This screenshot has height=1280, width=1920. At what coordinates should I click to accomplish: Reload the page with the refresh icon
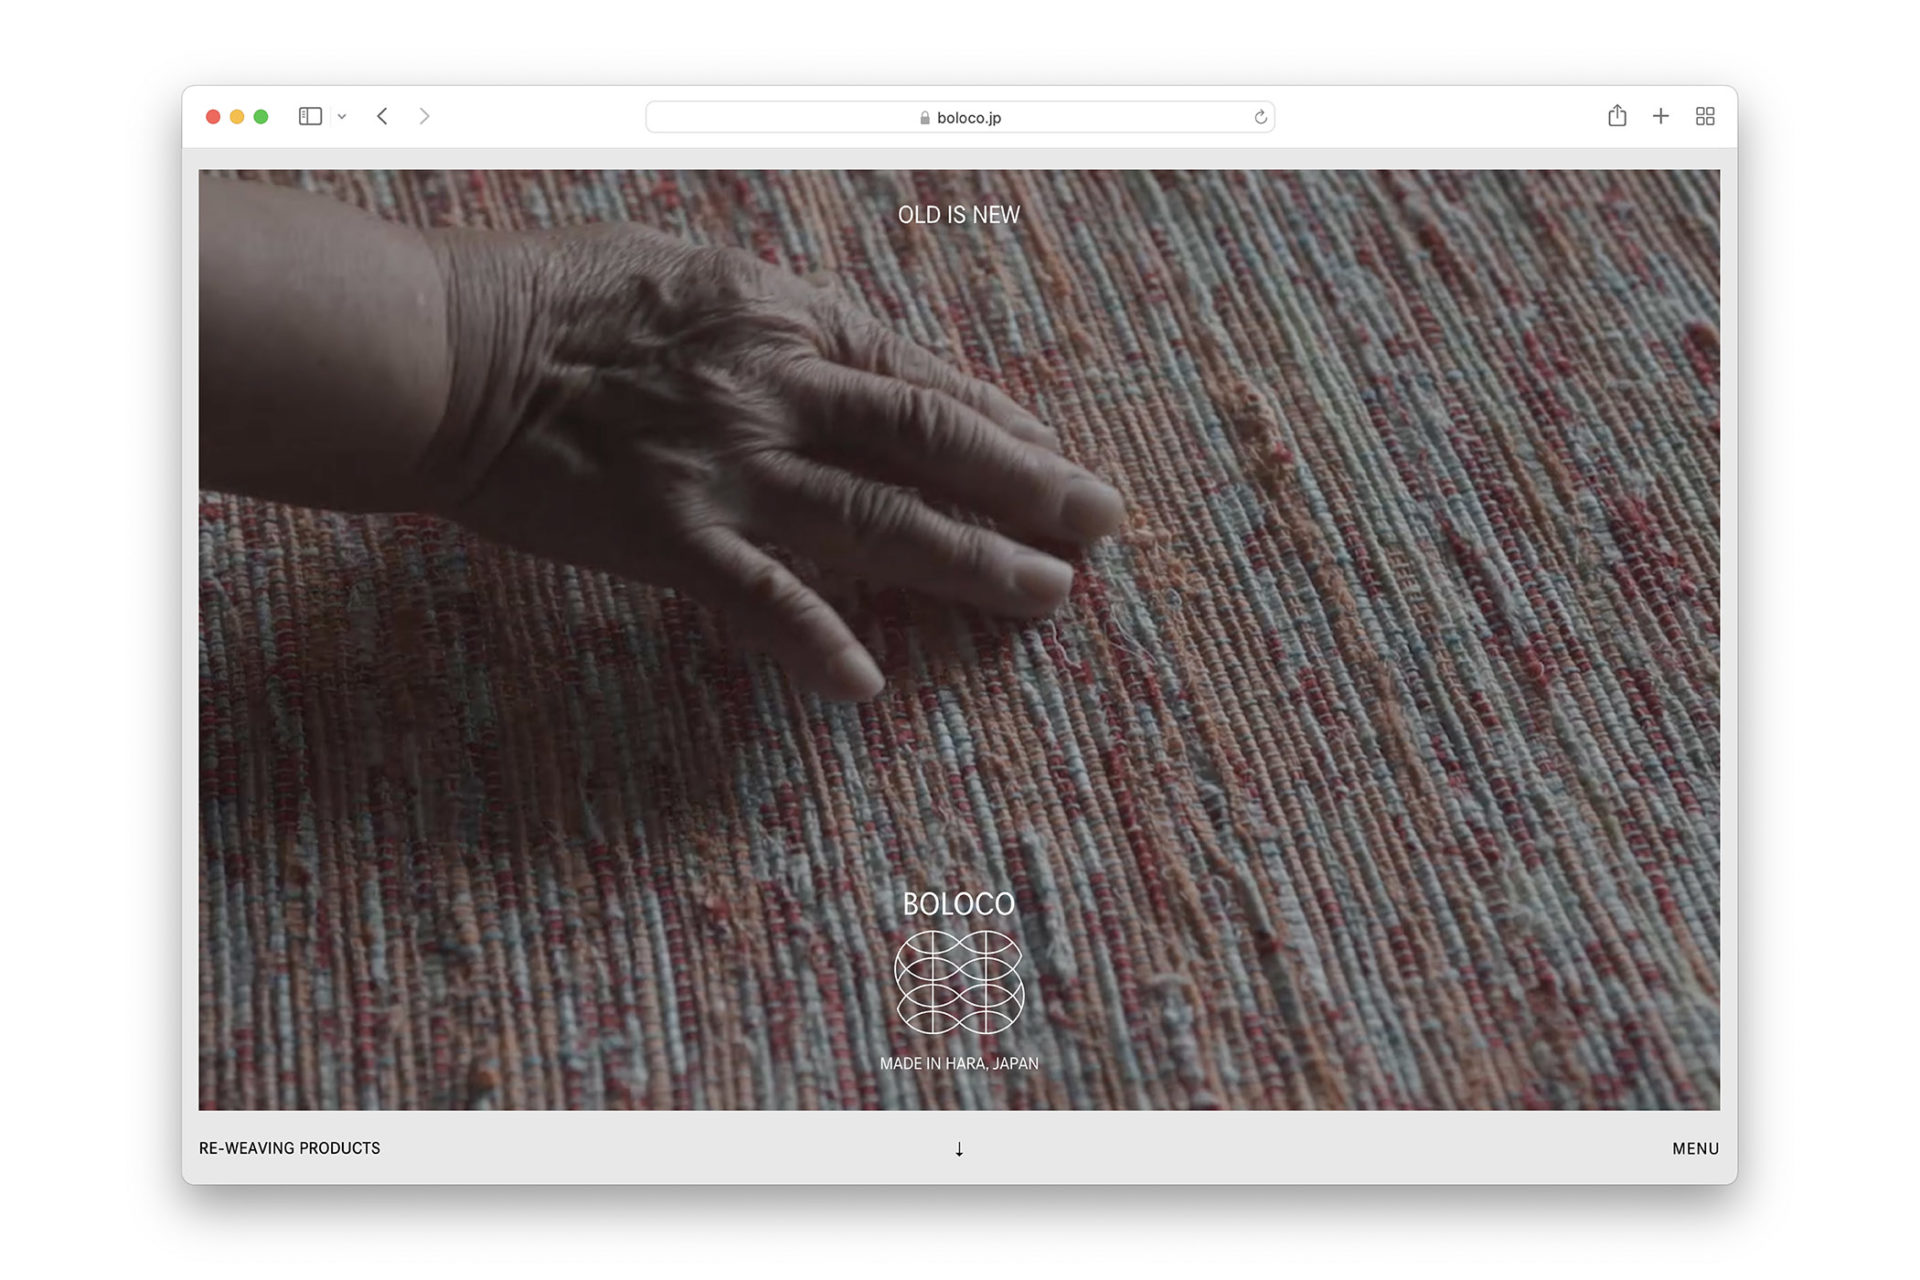[1260, 117]
